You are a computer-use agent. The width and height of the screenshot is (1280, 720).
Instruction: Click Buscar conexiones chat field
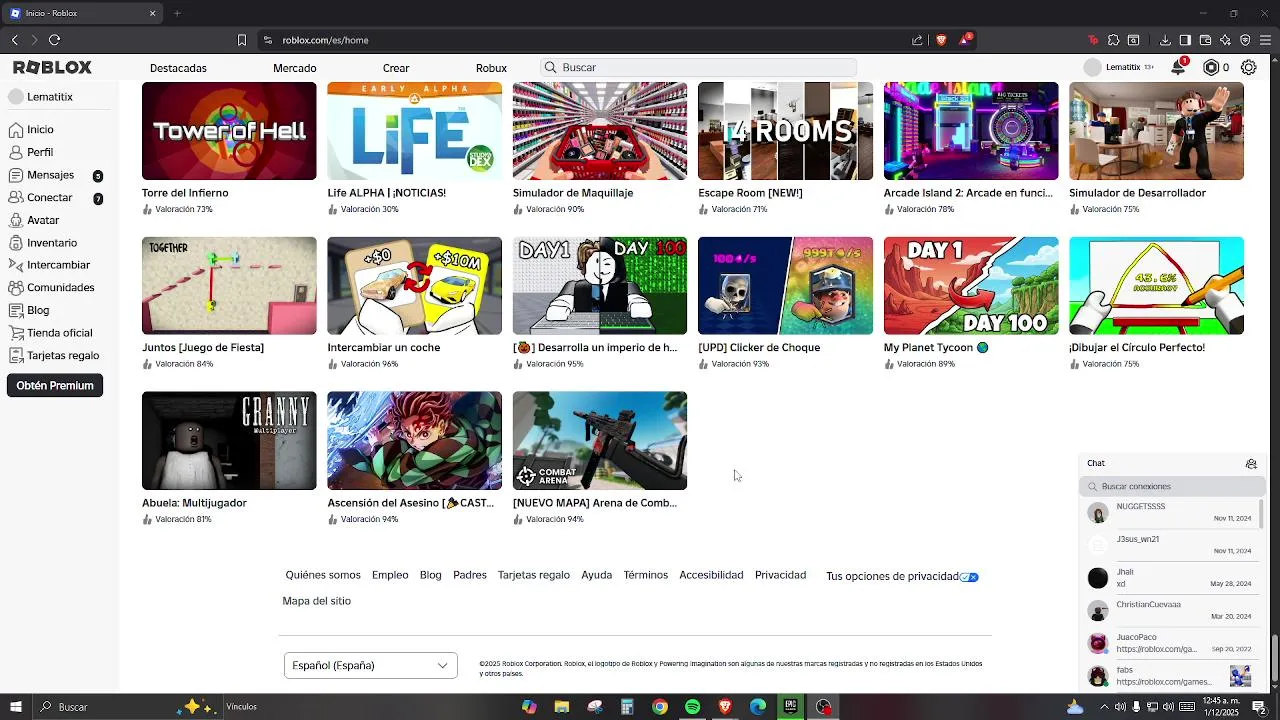(1172, 486)
